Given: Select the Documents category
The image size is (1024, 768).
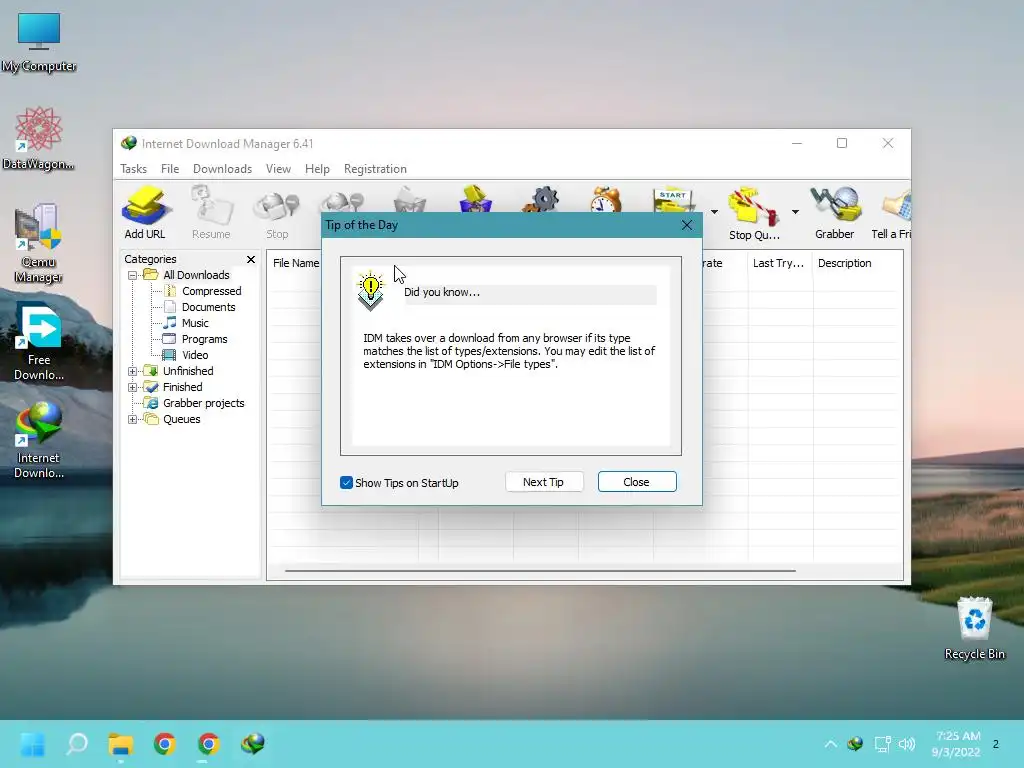Looking at the screenshot, I should (x=208, y=307).
